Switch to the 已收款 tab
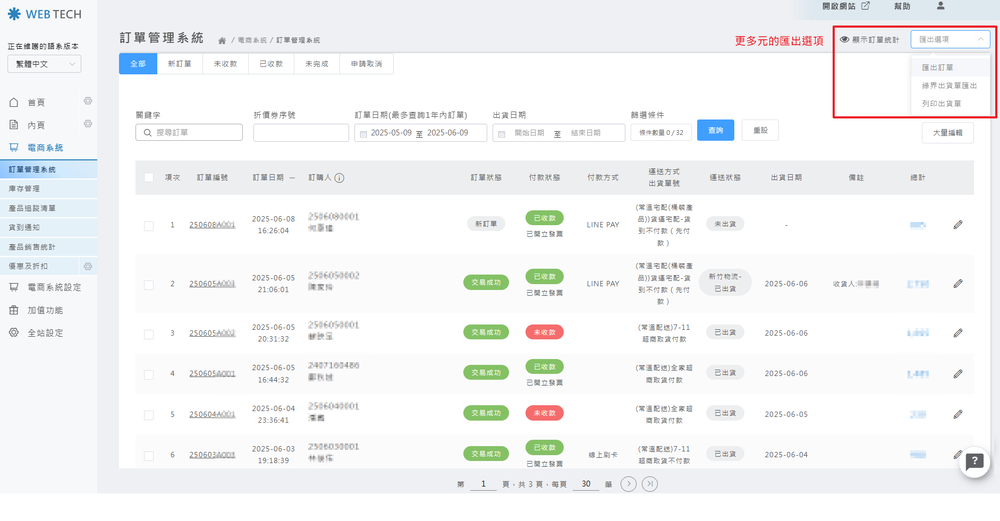The image size is (1000, 521). [272, 64]
